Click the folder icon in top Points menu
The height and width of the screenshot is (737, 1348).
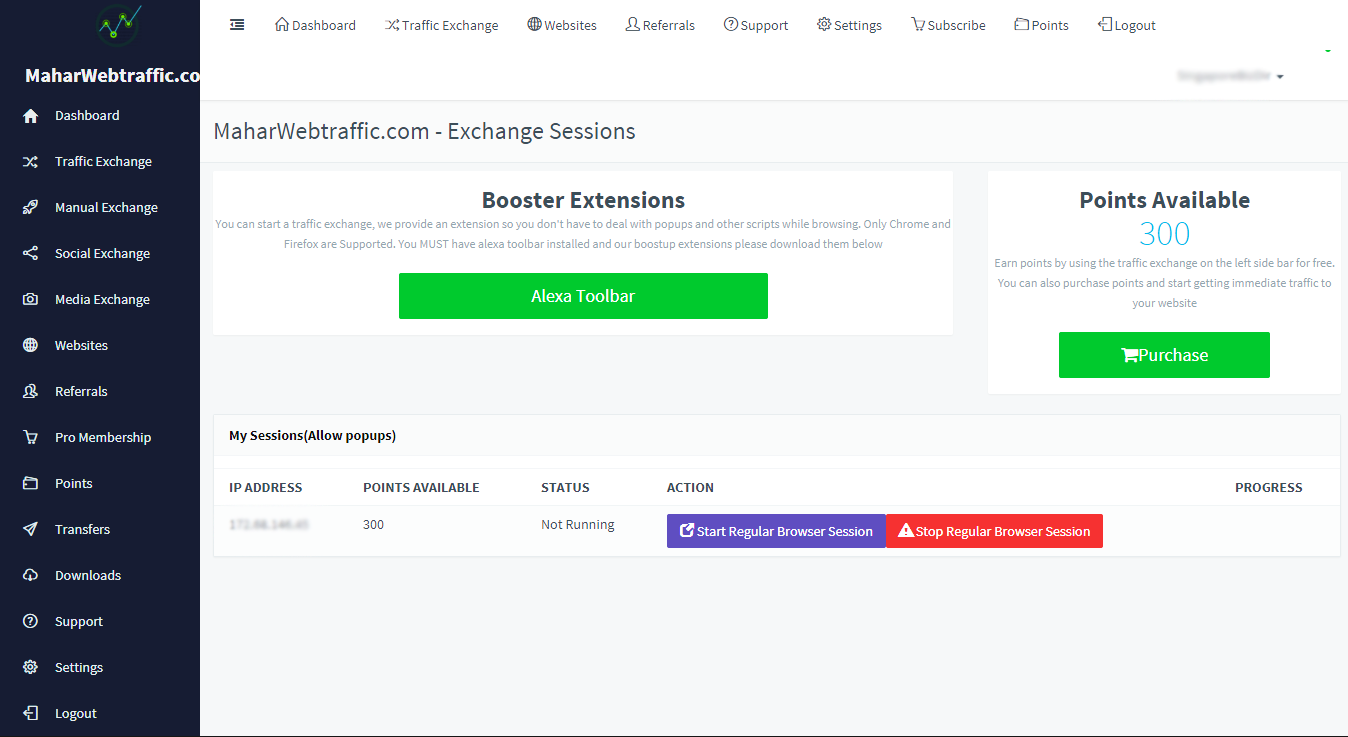pos(1022,24)
